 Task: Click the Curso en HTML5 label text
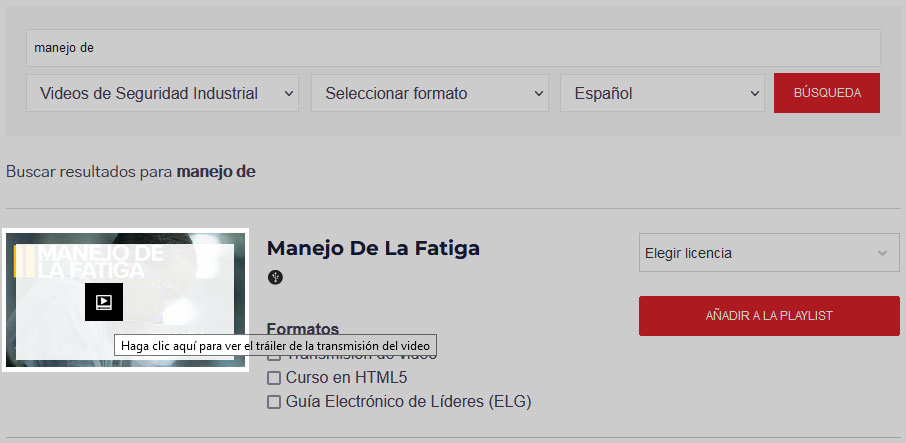click(346, 378)
